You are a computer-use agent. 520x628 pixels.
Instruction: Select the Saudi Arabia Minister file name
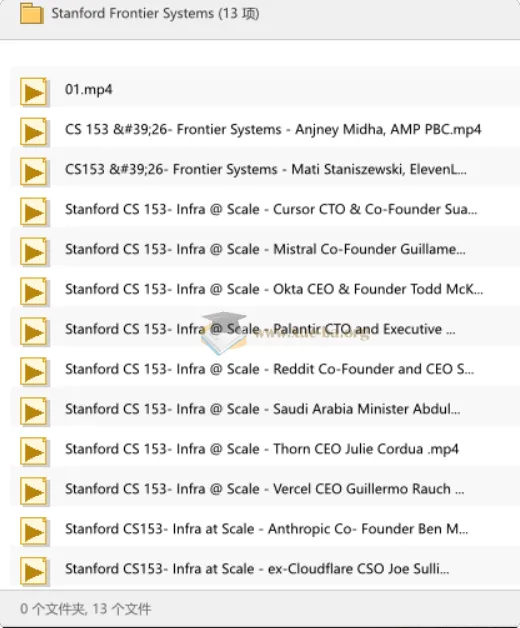[x=262, y=409]
